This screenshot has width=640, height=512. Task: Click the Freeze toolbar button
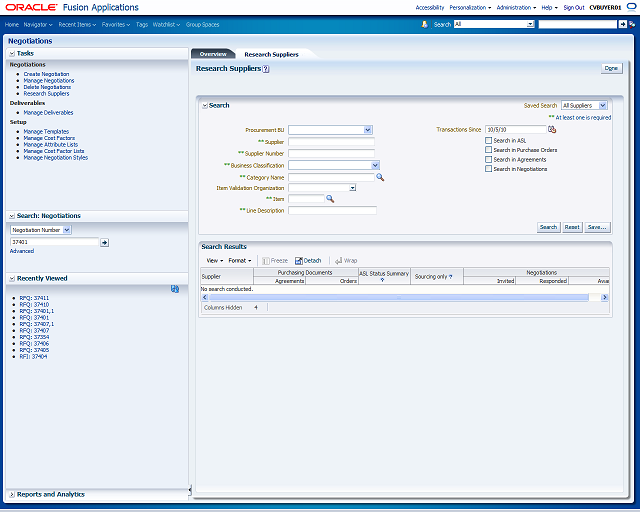point(275,260)
